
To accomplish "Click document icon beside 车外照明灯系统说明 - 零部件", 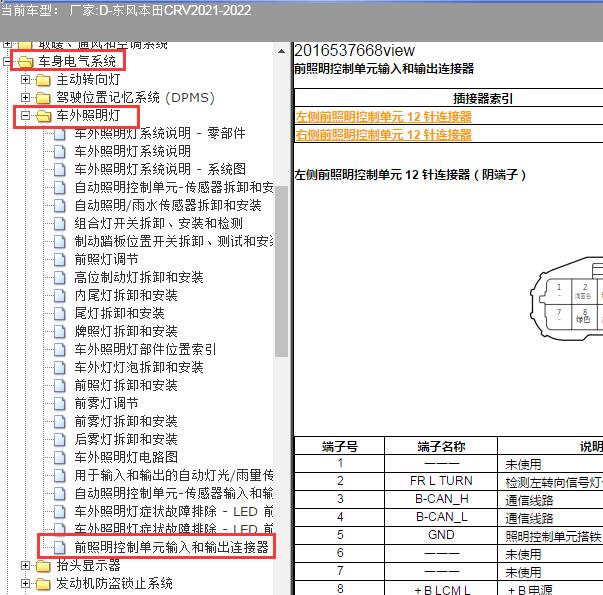I will [x=60, y=134].
